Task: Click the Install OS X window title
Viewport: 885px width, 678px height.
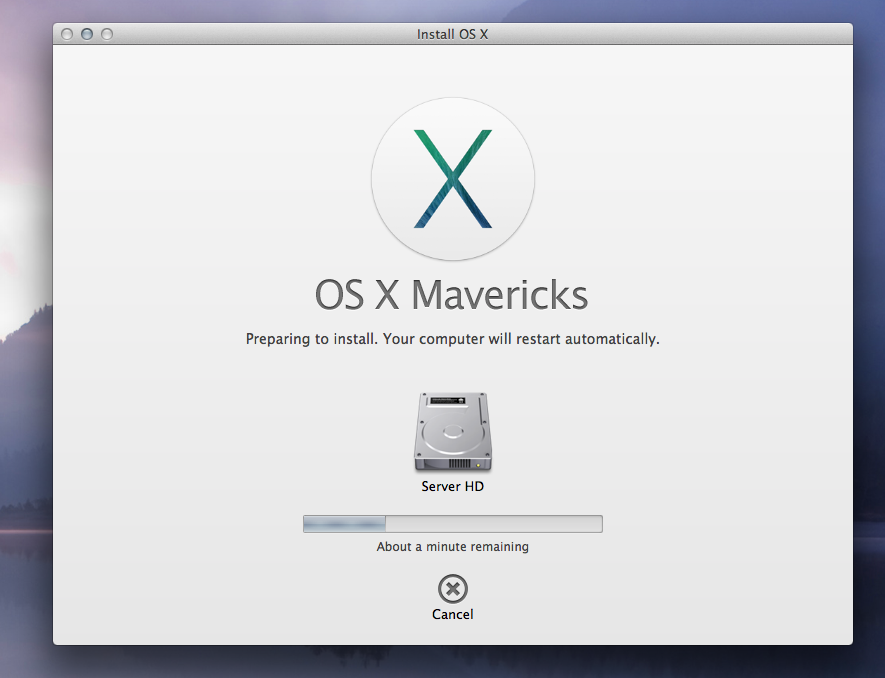Action: (453, 34)
